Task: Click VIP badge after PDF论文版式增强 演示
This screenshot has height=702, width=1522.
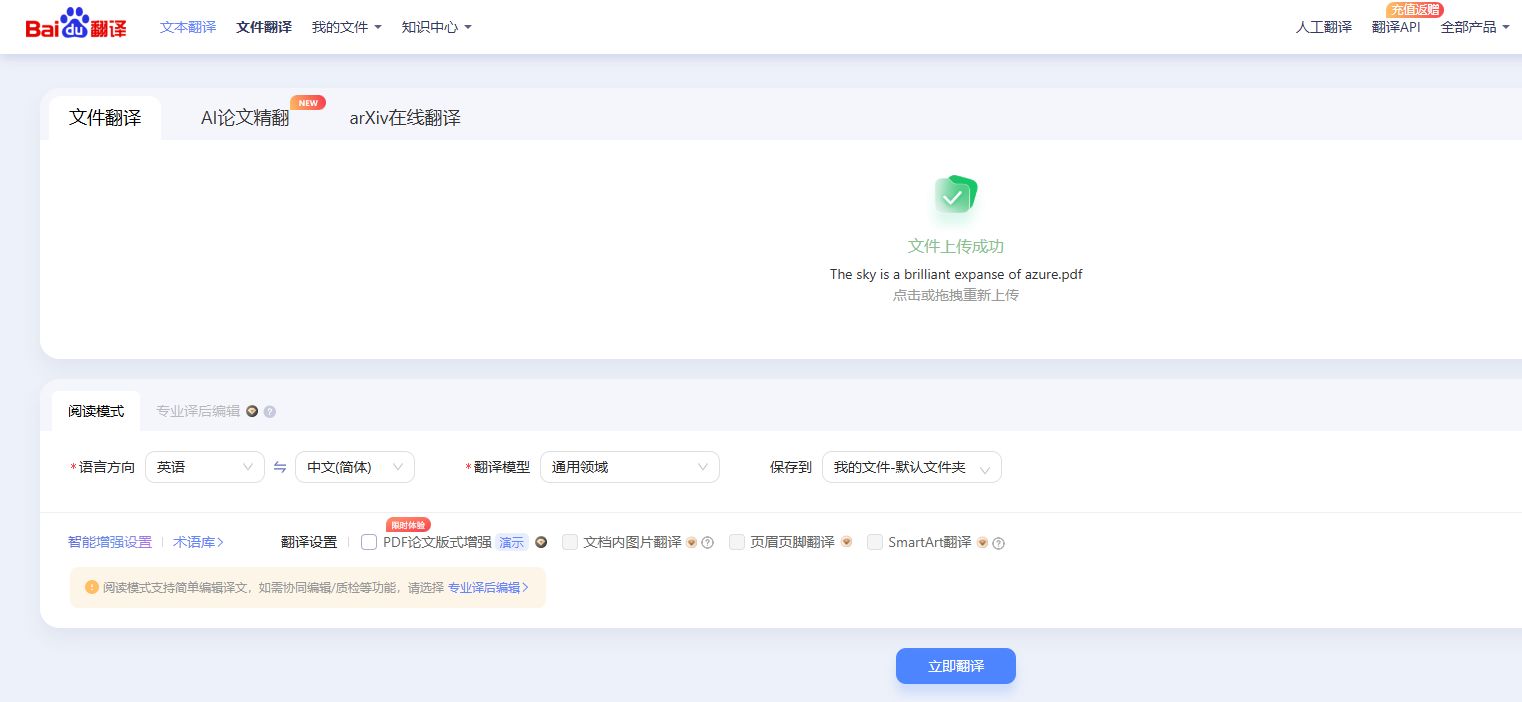Action: 541,542
